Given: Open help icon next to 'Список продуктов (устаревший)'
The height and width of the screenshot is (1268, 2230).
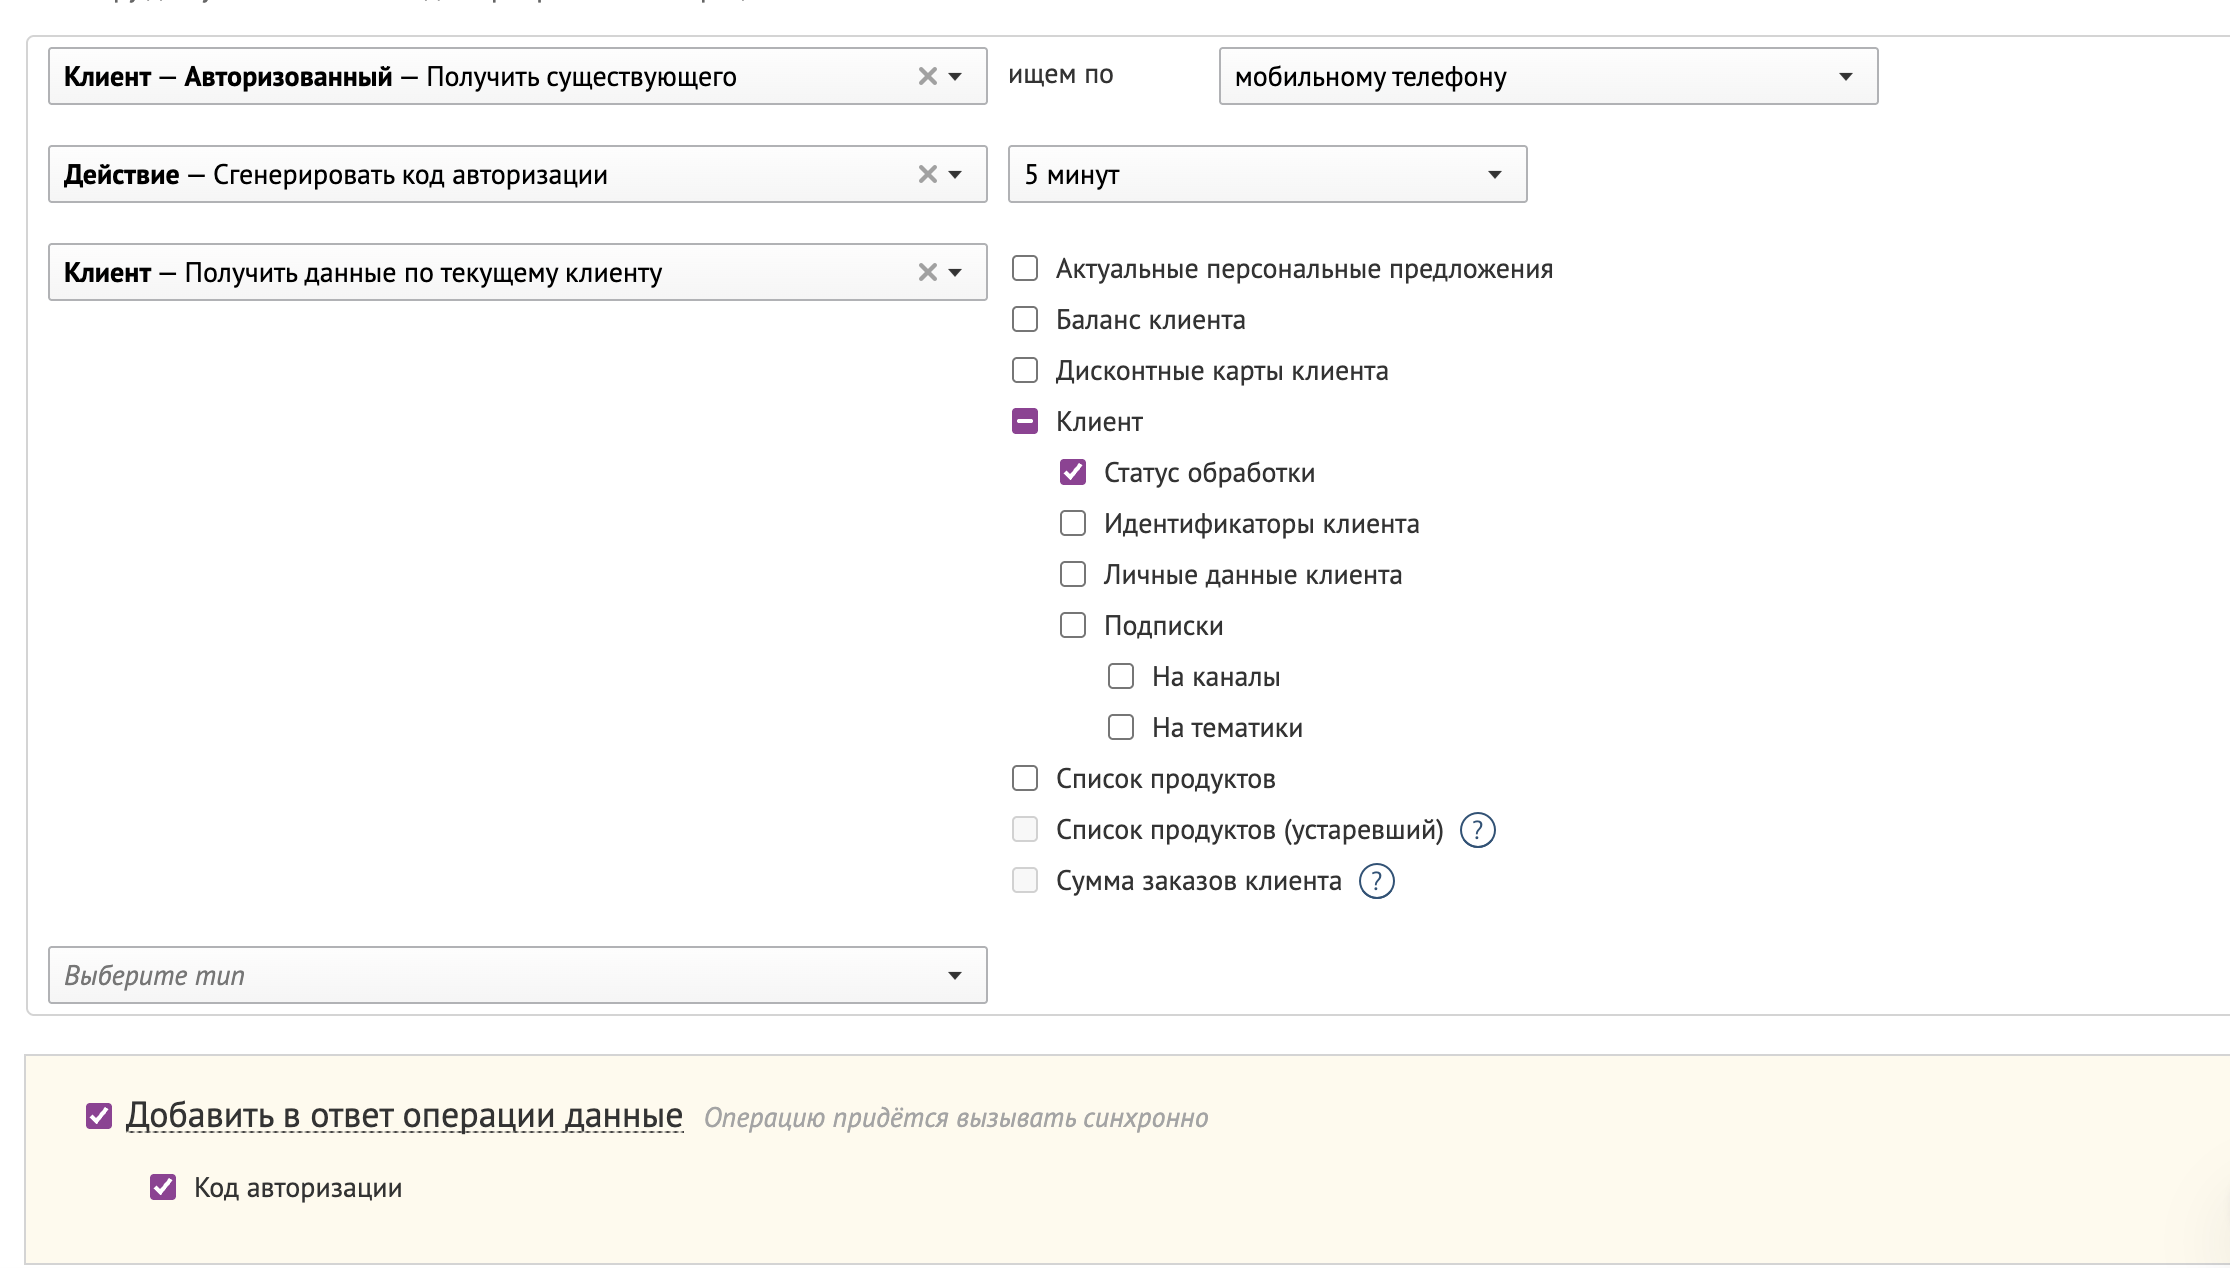Looking at the screenshot, I should coord(1477,830).
